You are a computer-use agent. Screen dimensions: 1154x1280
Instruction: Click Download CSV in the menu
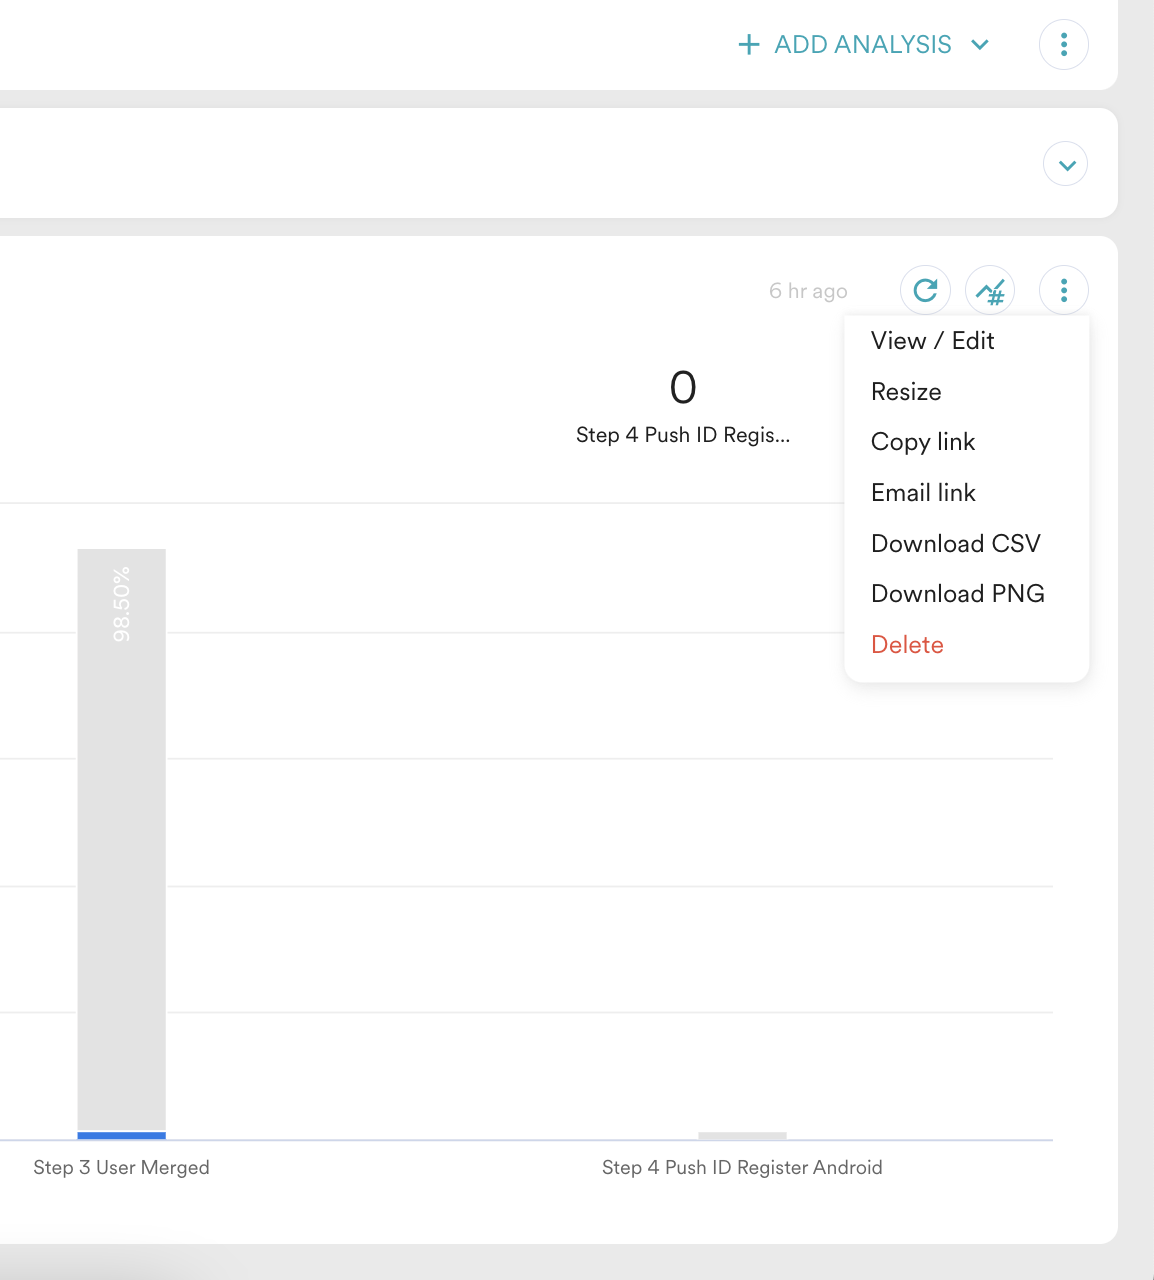(955, 544)
